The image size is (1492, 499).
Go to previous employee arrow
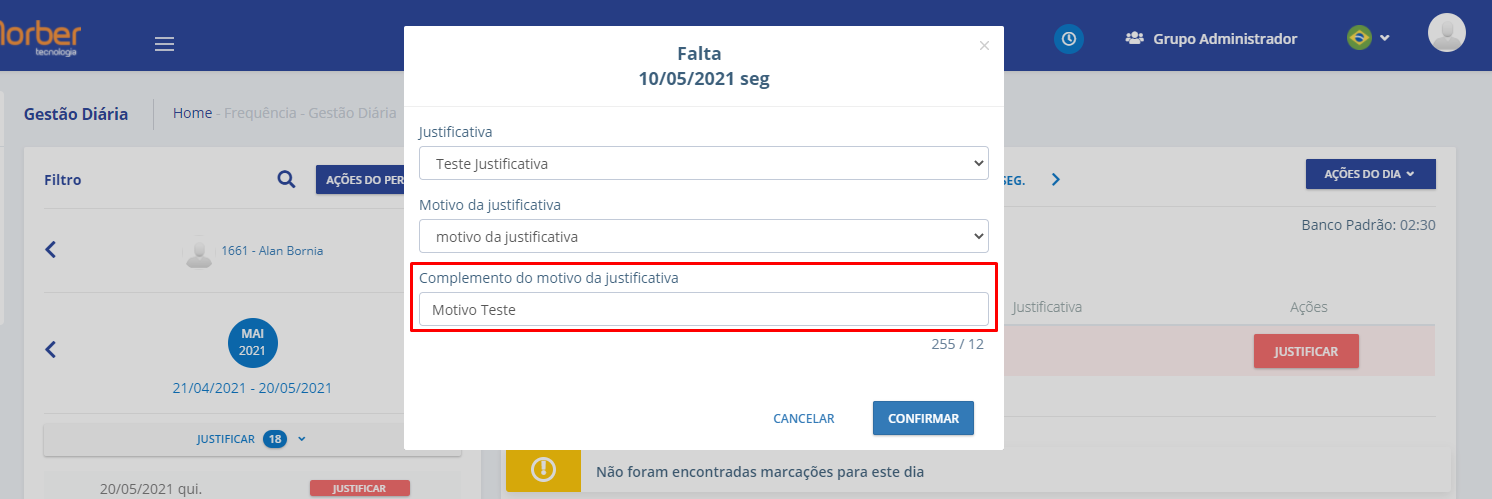click(51, 250)
